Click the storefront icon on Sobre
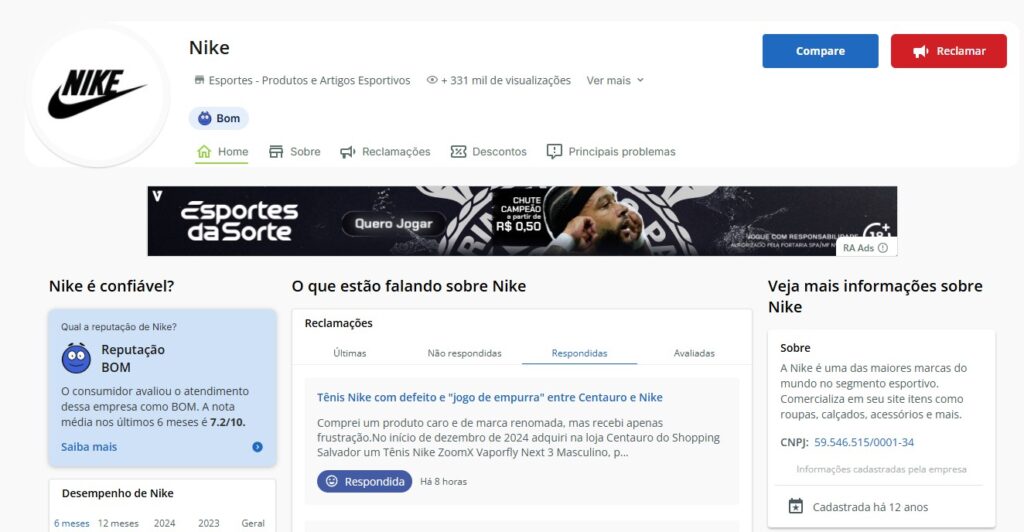Screen dimensions: 1024x532 click(276, 151)
